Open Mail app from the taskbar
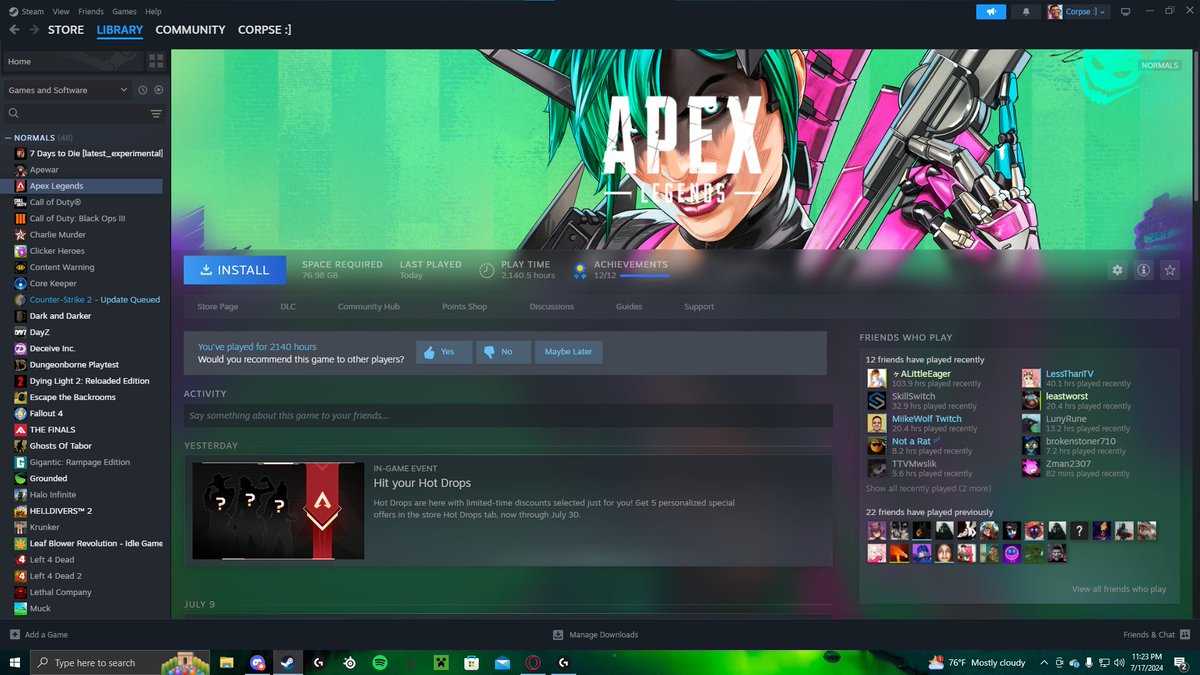Viewport: 1200px width, 675px height. coord(502,662)
